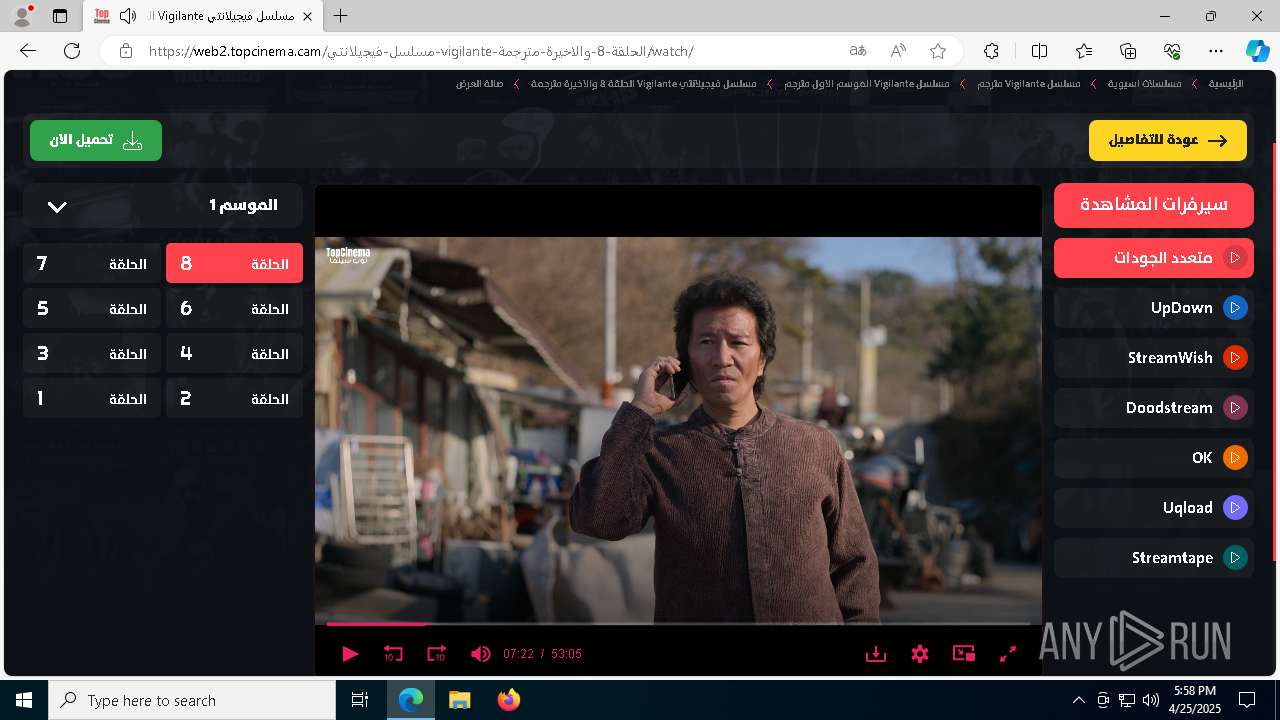Screen dimensions: 1280x720
Task: Mute the tab via speaker icon
Action: (x=127, y=16)
